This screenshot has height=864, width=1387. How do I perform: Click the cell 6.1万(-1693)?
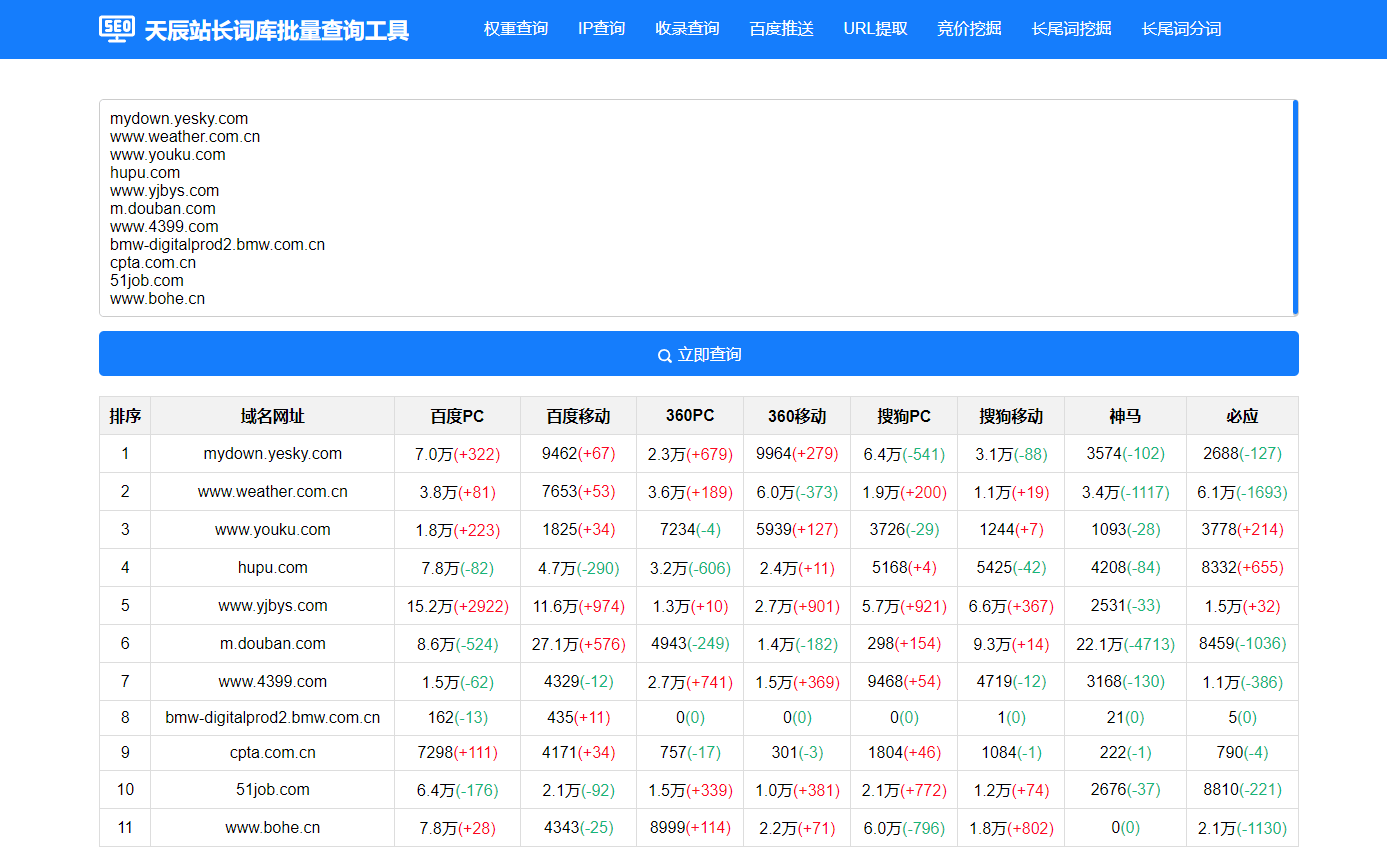click(1242, 492)
